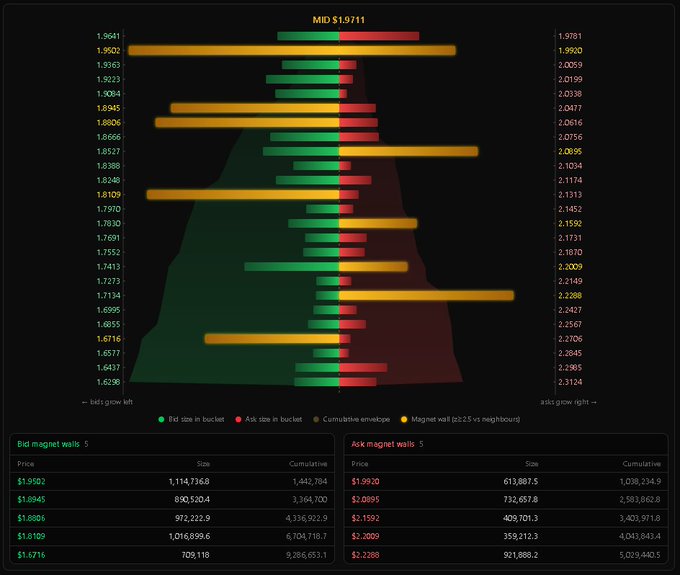
Task: Click the 1.8109 bid magnet wall bar
Action: click(x=243, y=195)
